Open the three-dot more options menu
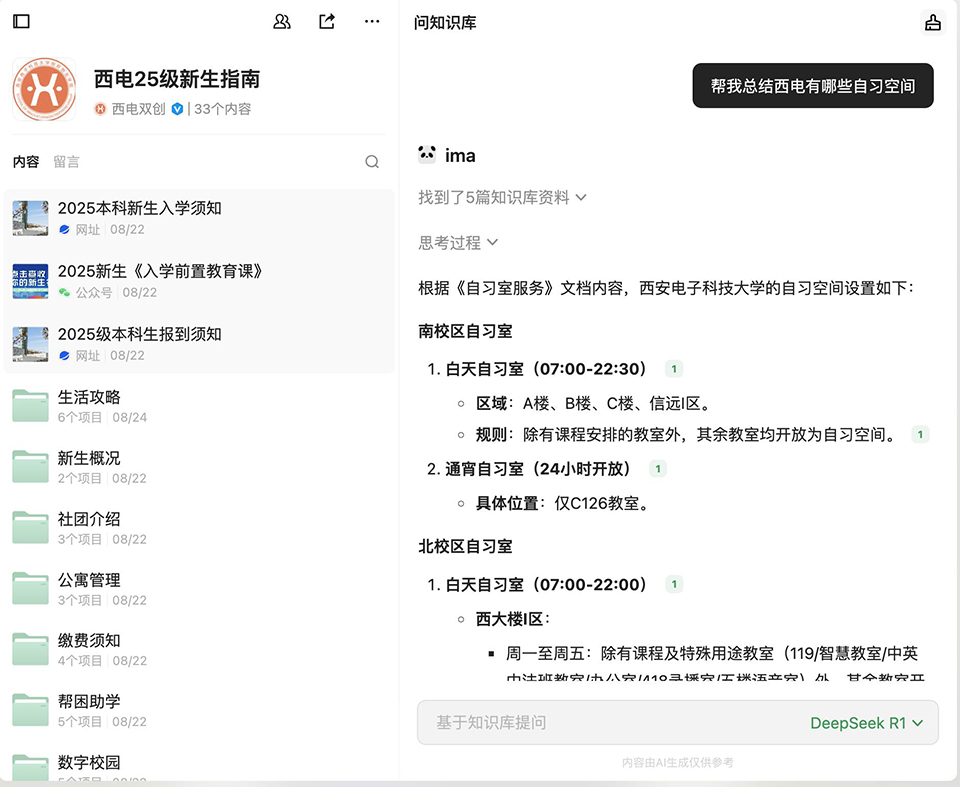The image size is (960, 787). [372, 21]
